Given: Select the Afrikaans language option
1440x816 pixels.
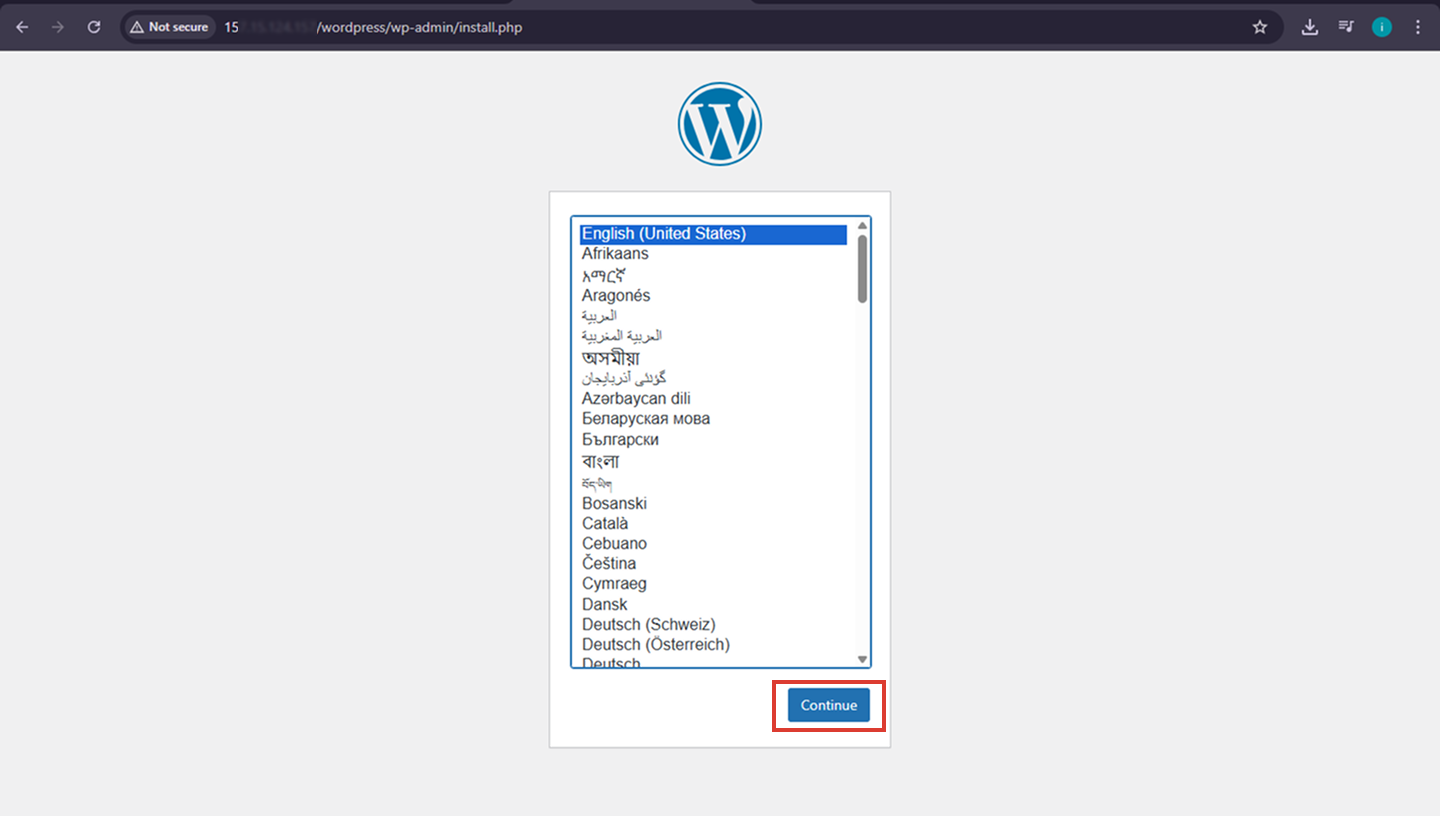Looking at the screenshot, I should tap(615, 253).
